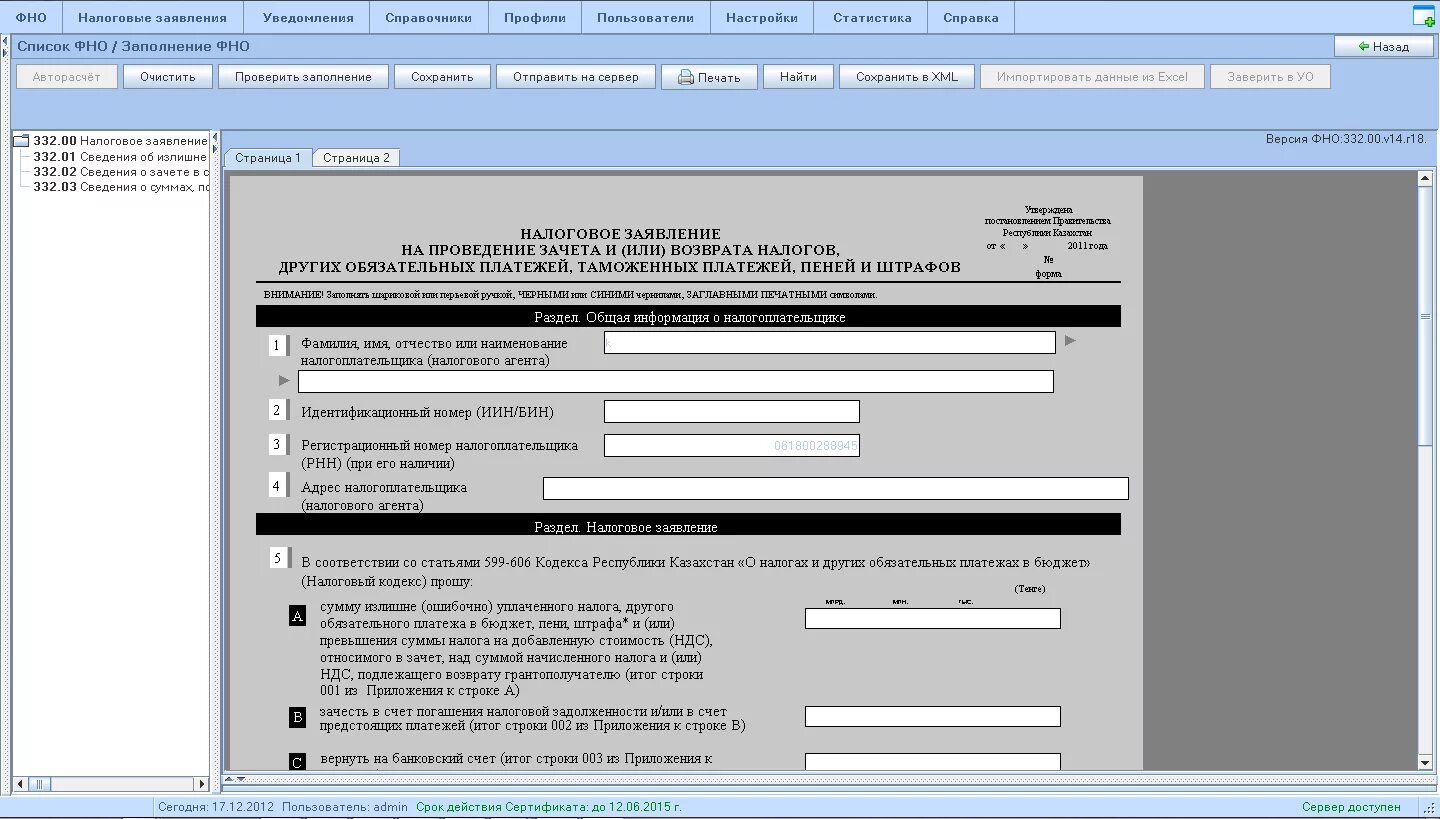Image resolution: width=1440 pixels, height=819 pixels.
Task: Select 332.01 Сведения об излишне tree item
Action: [x=120, y=156]
